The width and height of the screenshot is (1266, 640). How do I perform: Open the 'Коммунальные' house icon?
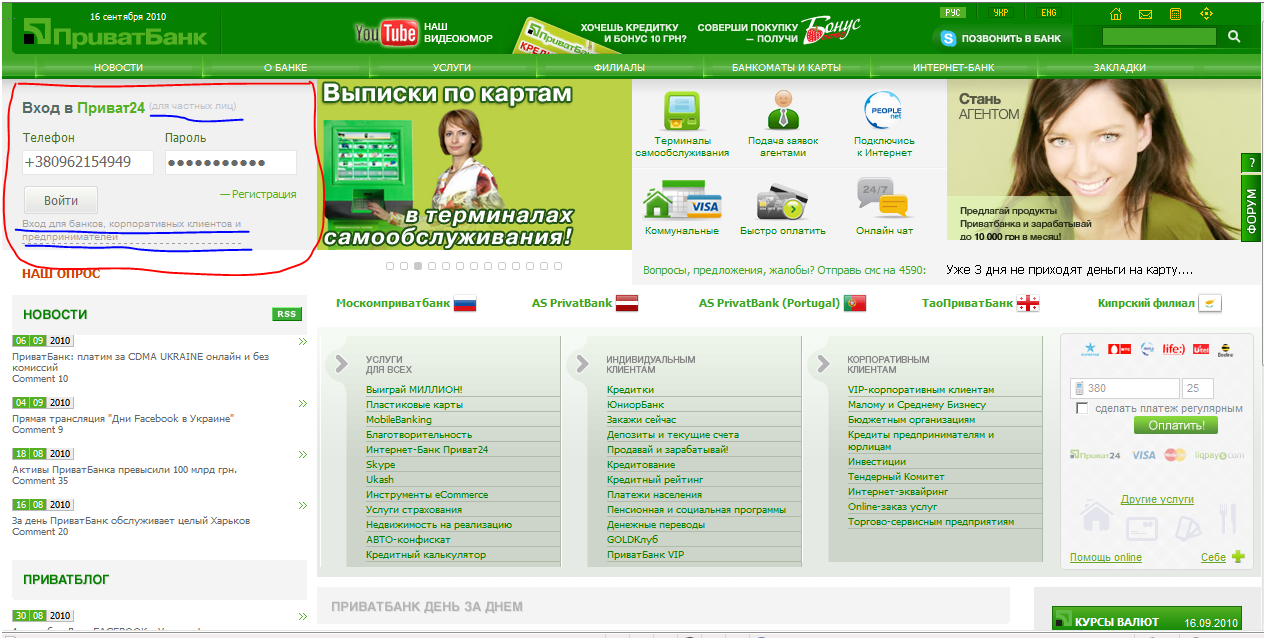[681, 201]
